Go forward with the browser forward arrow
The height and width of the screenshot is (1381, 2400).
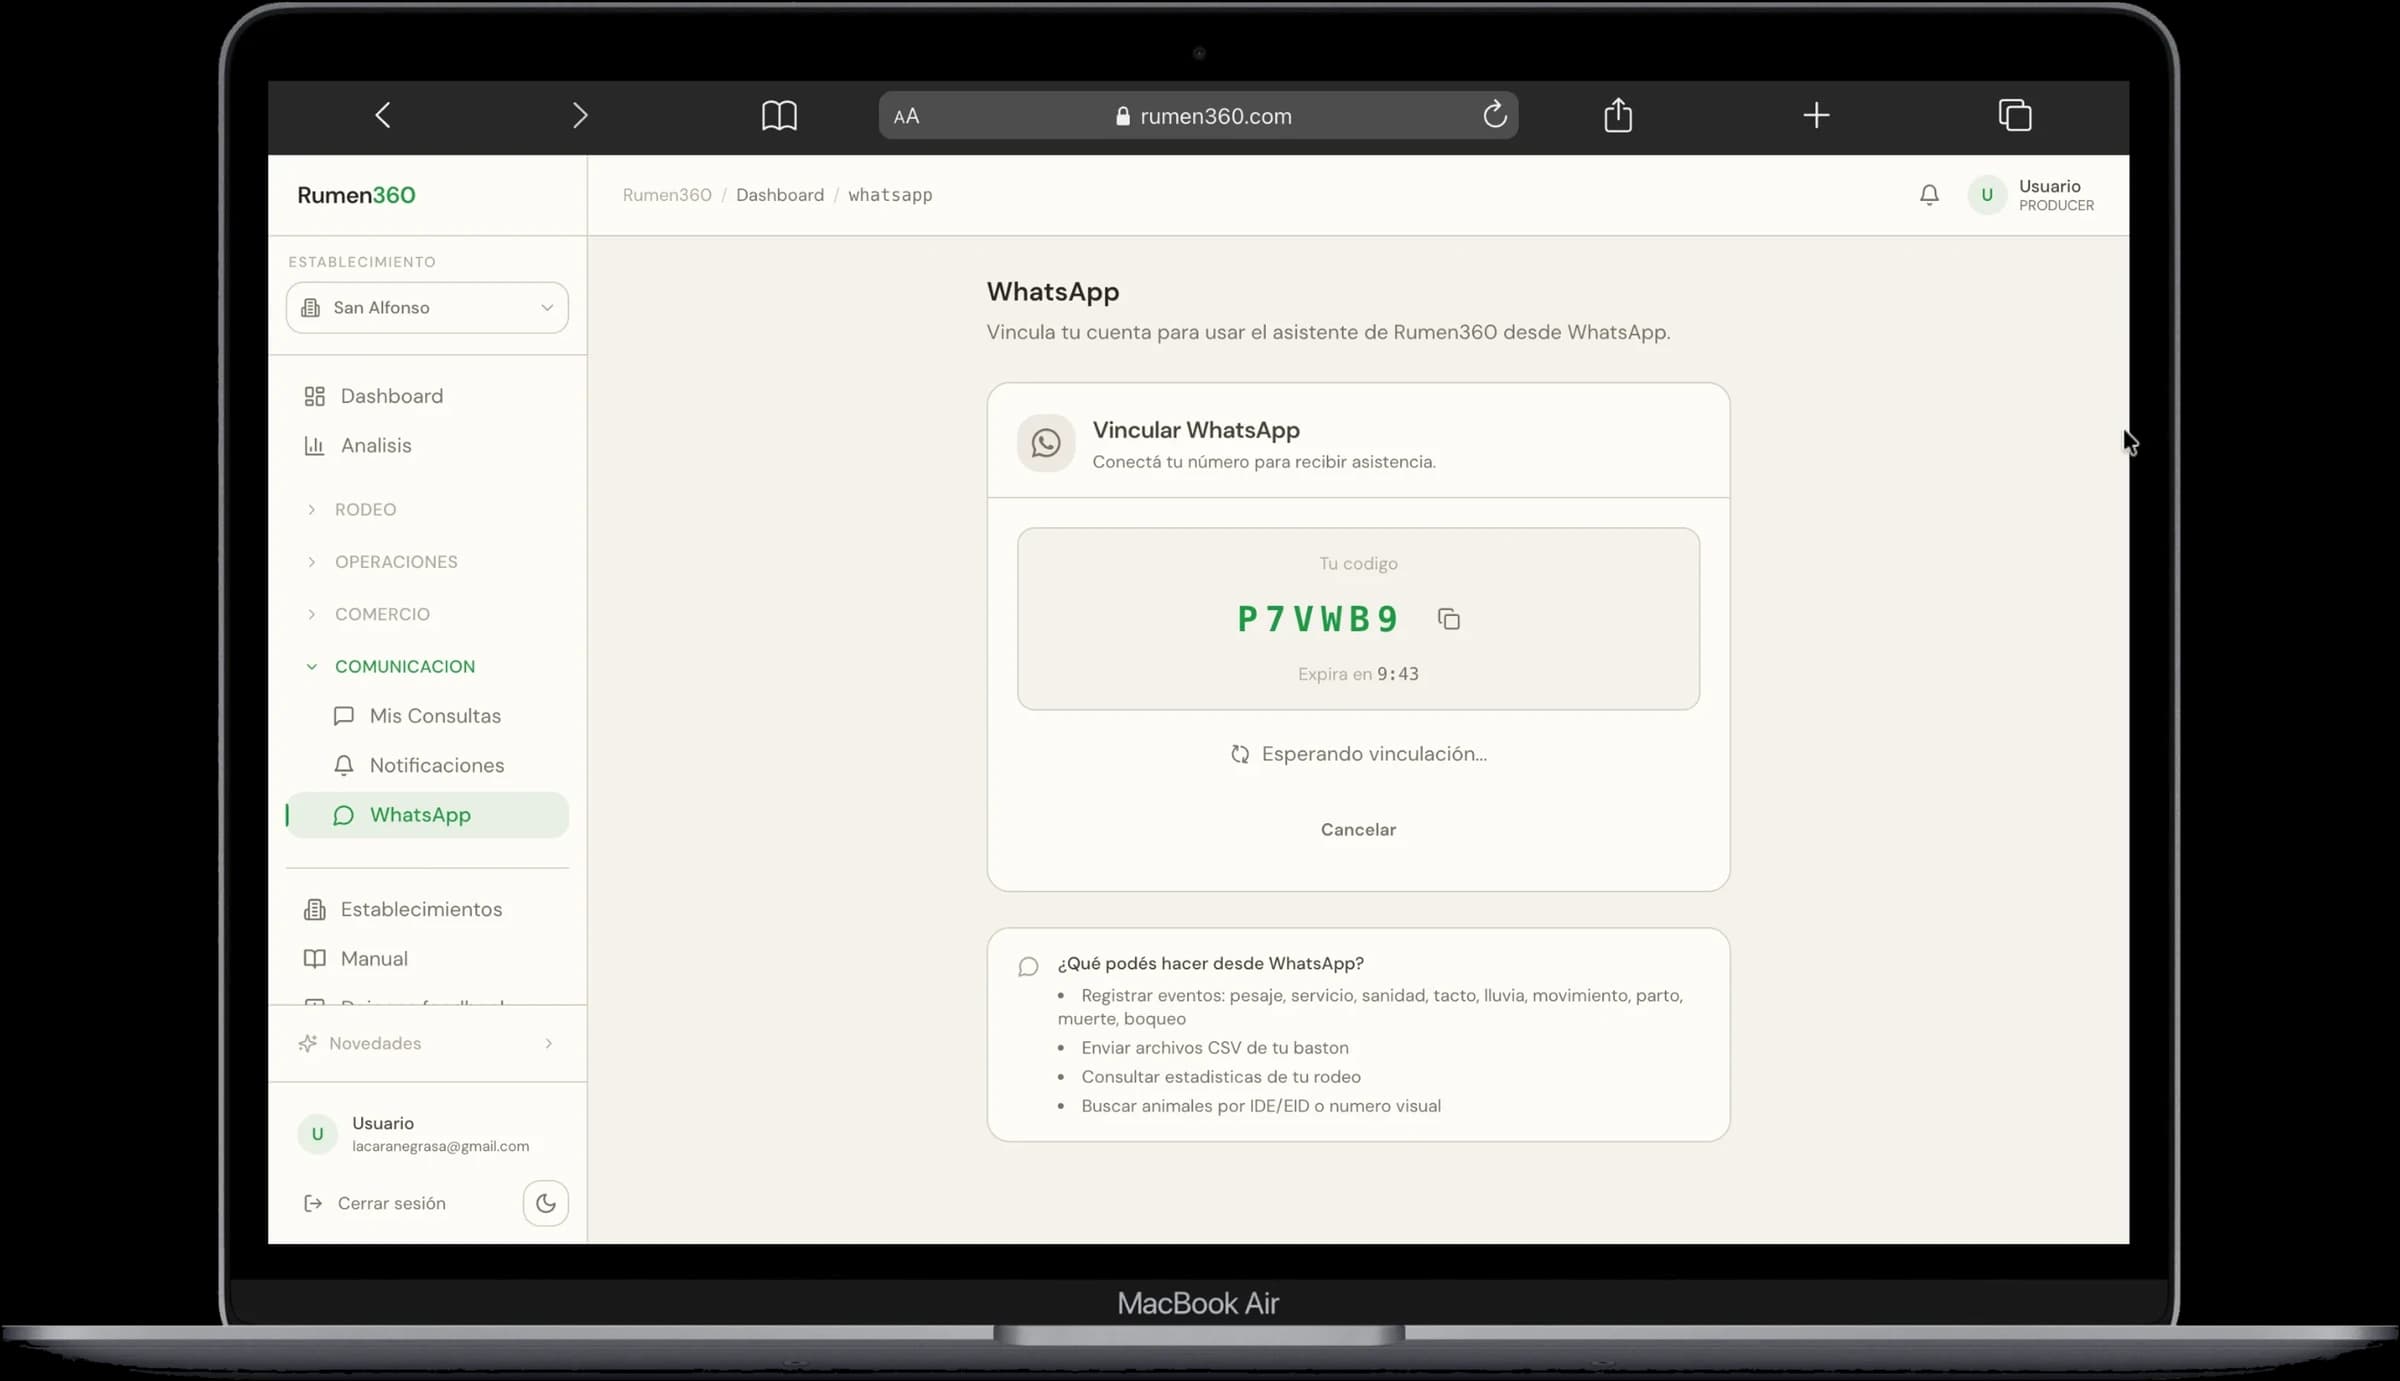point(580,115)
